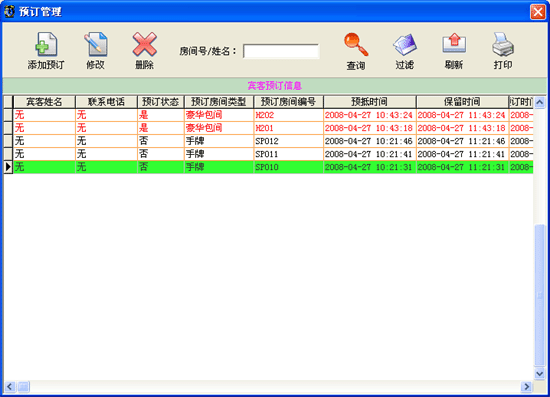Click the red X 删除 delete icon

(145, 44)
